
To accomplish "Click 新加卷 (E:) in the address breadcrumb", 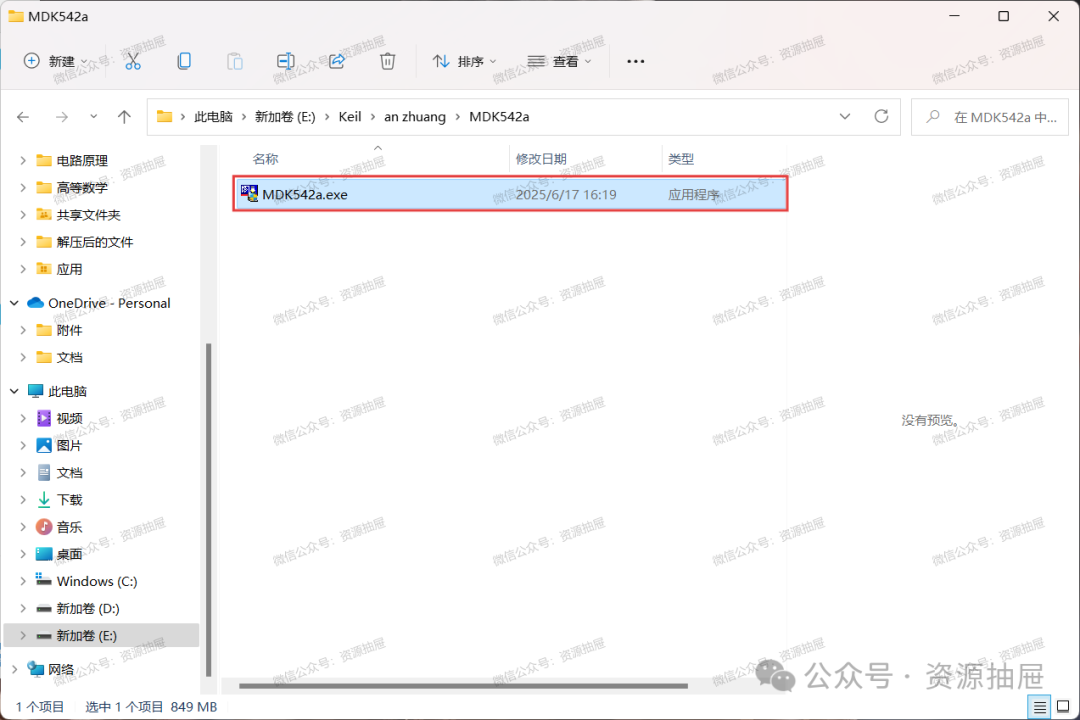I will [285, 116].
